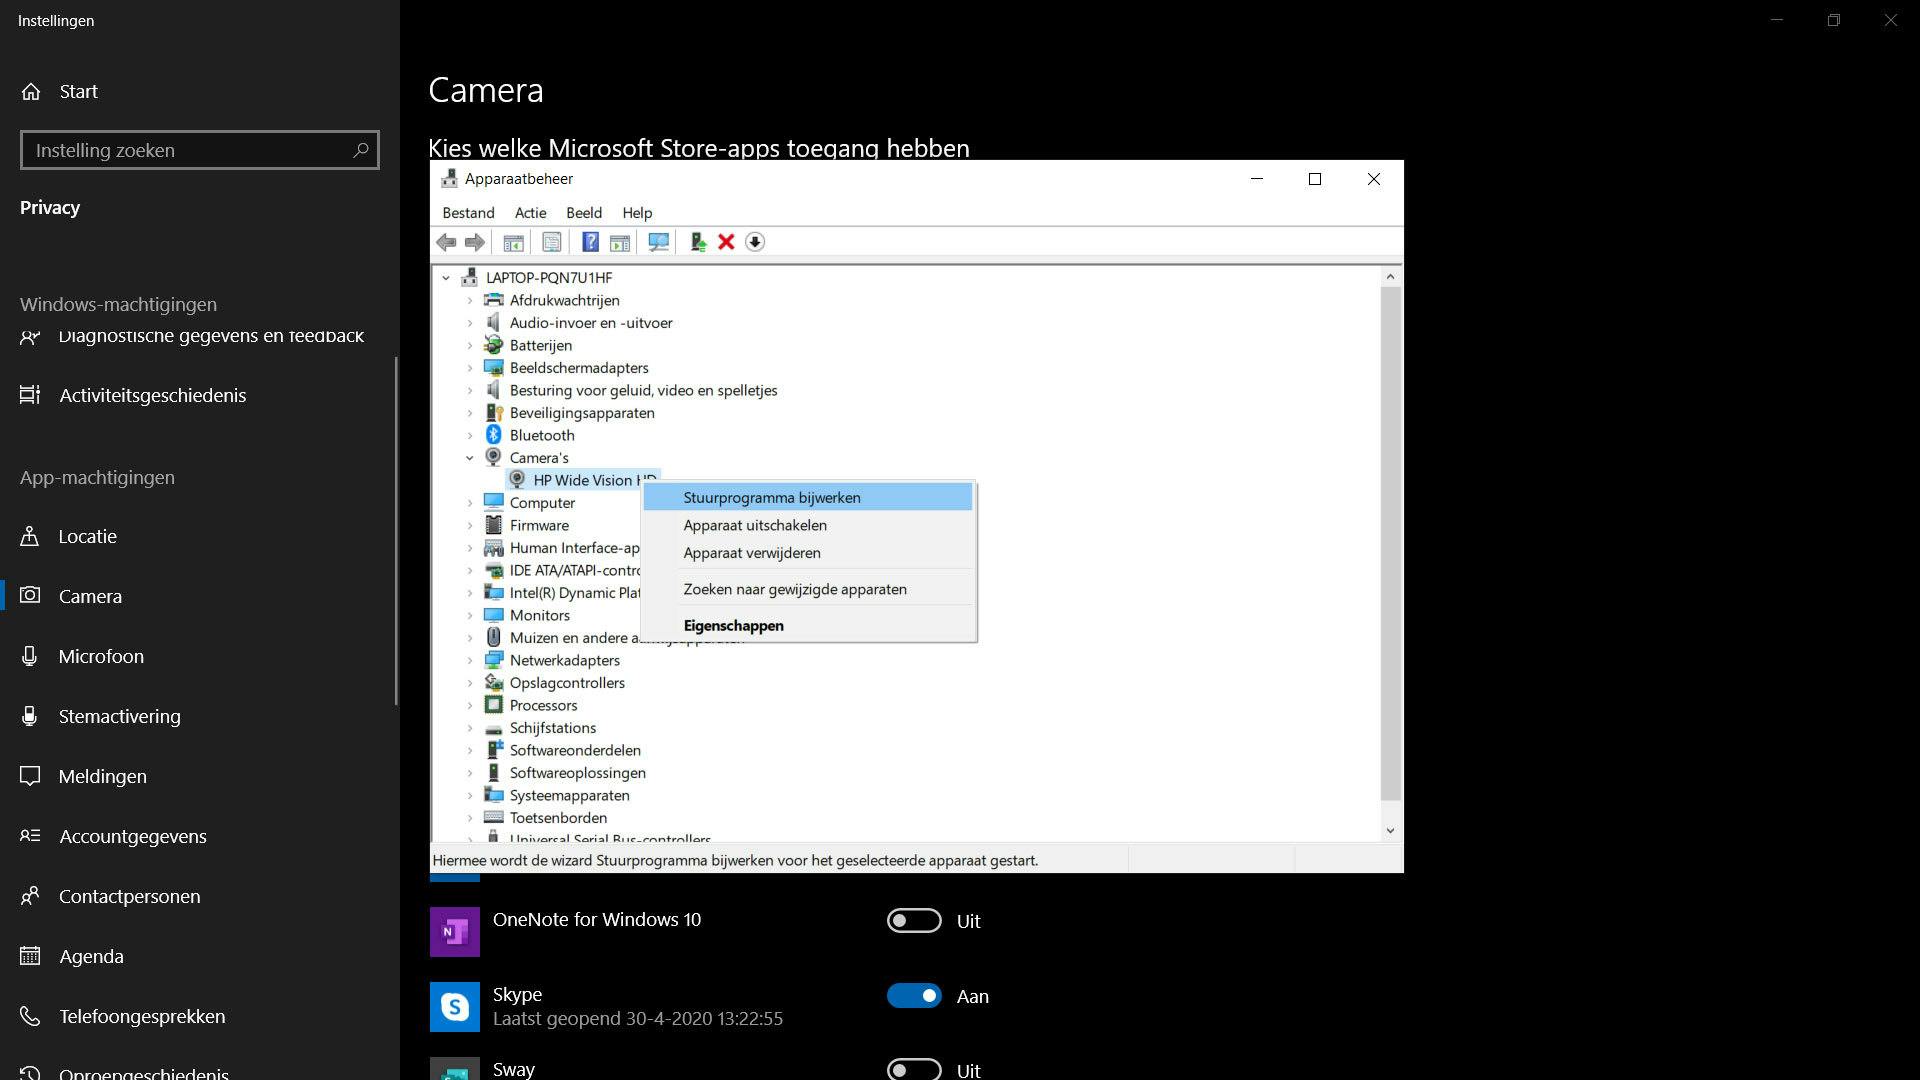
Task: Turn on OneNote for Windows 10 camera access
Action: [913, 920]
